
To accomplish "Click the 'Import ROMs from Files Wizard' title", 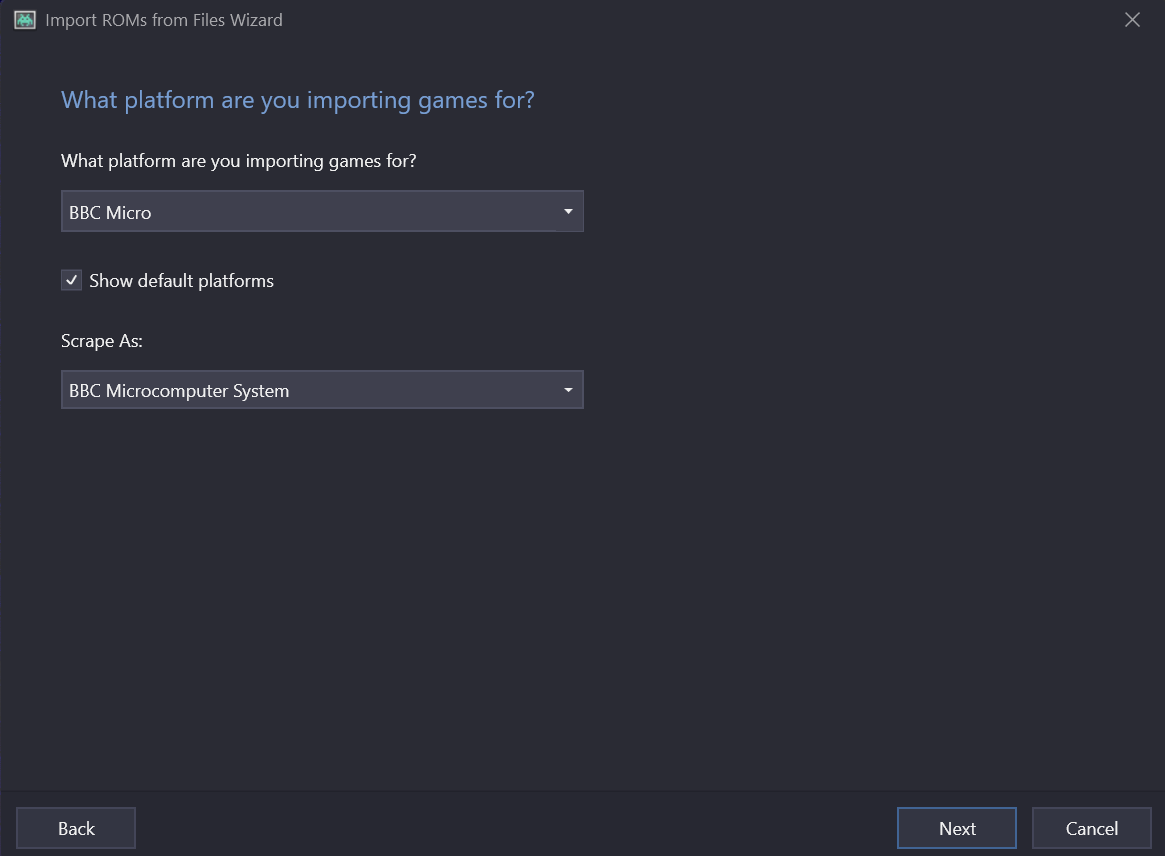I will tap(164, 20).
